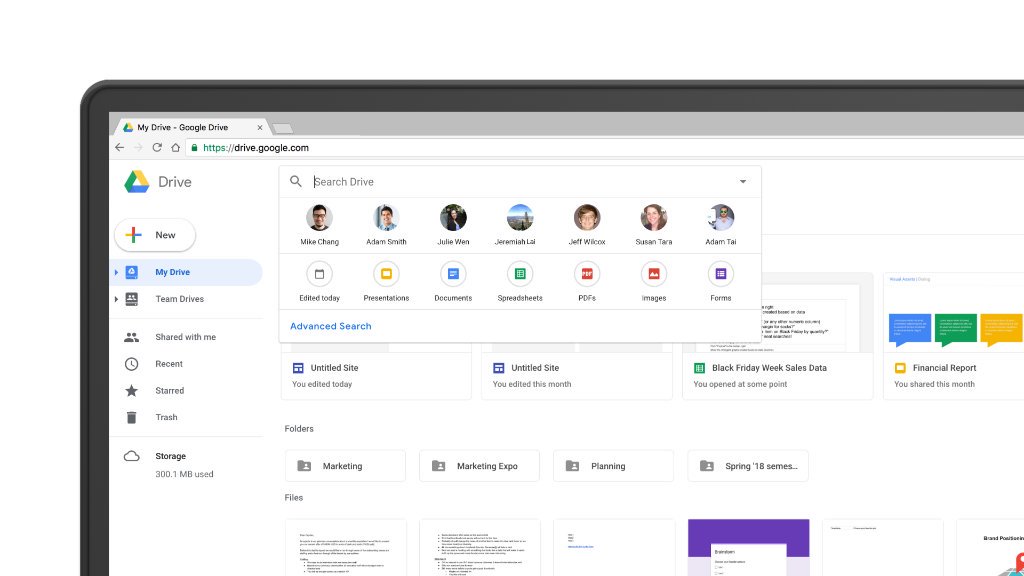Select My Drive in sidebar
Viewport: 1024px width, 576px height.
(x=186, y=272)
